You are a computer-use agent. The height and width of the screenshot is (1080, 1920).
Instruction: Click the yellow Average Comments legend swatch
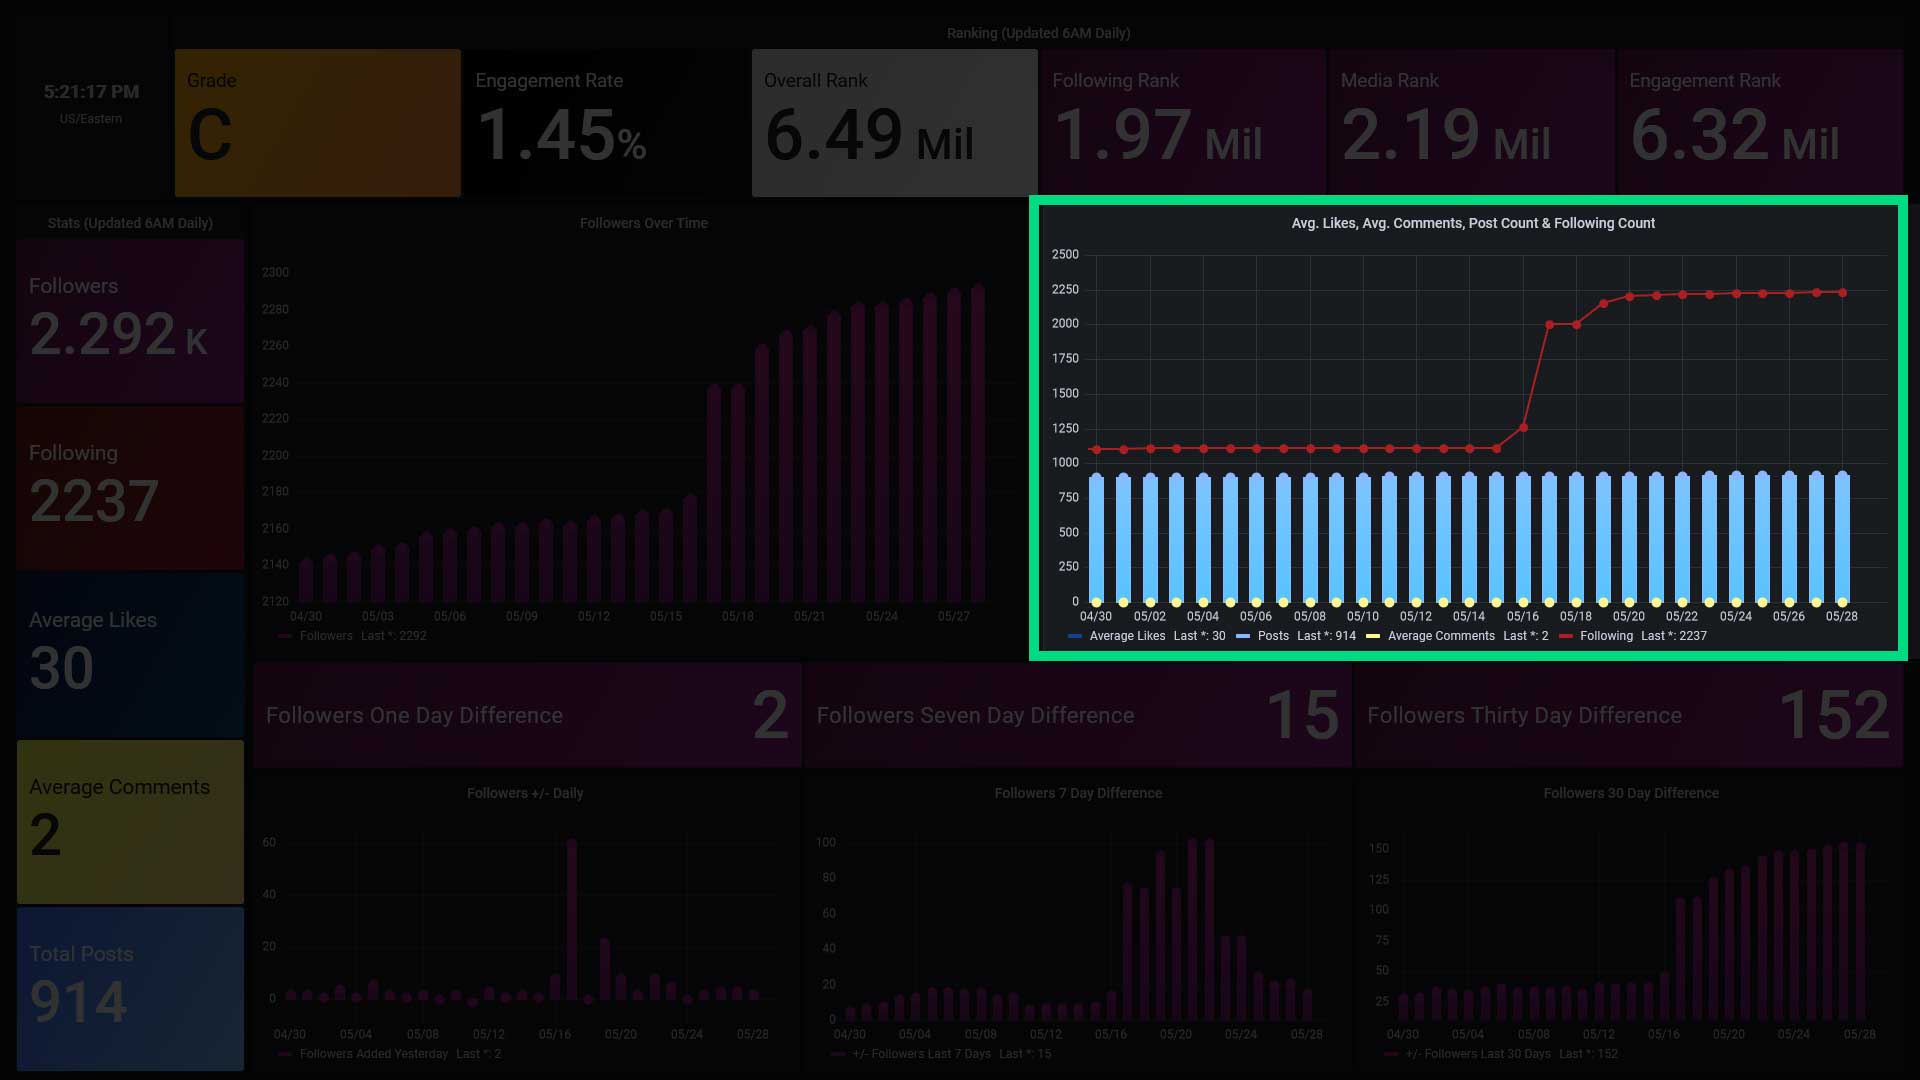pyautogui.click(x=1373, y=636)
